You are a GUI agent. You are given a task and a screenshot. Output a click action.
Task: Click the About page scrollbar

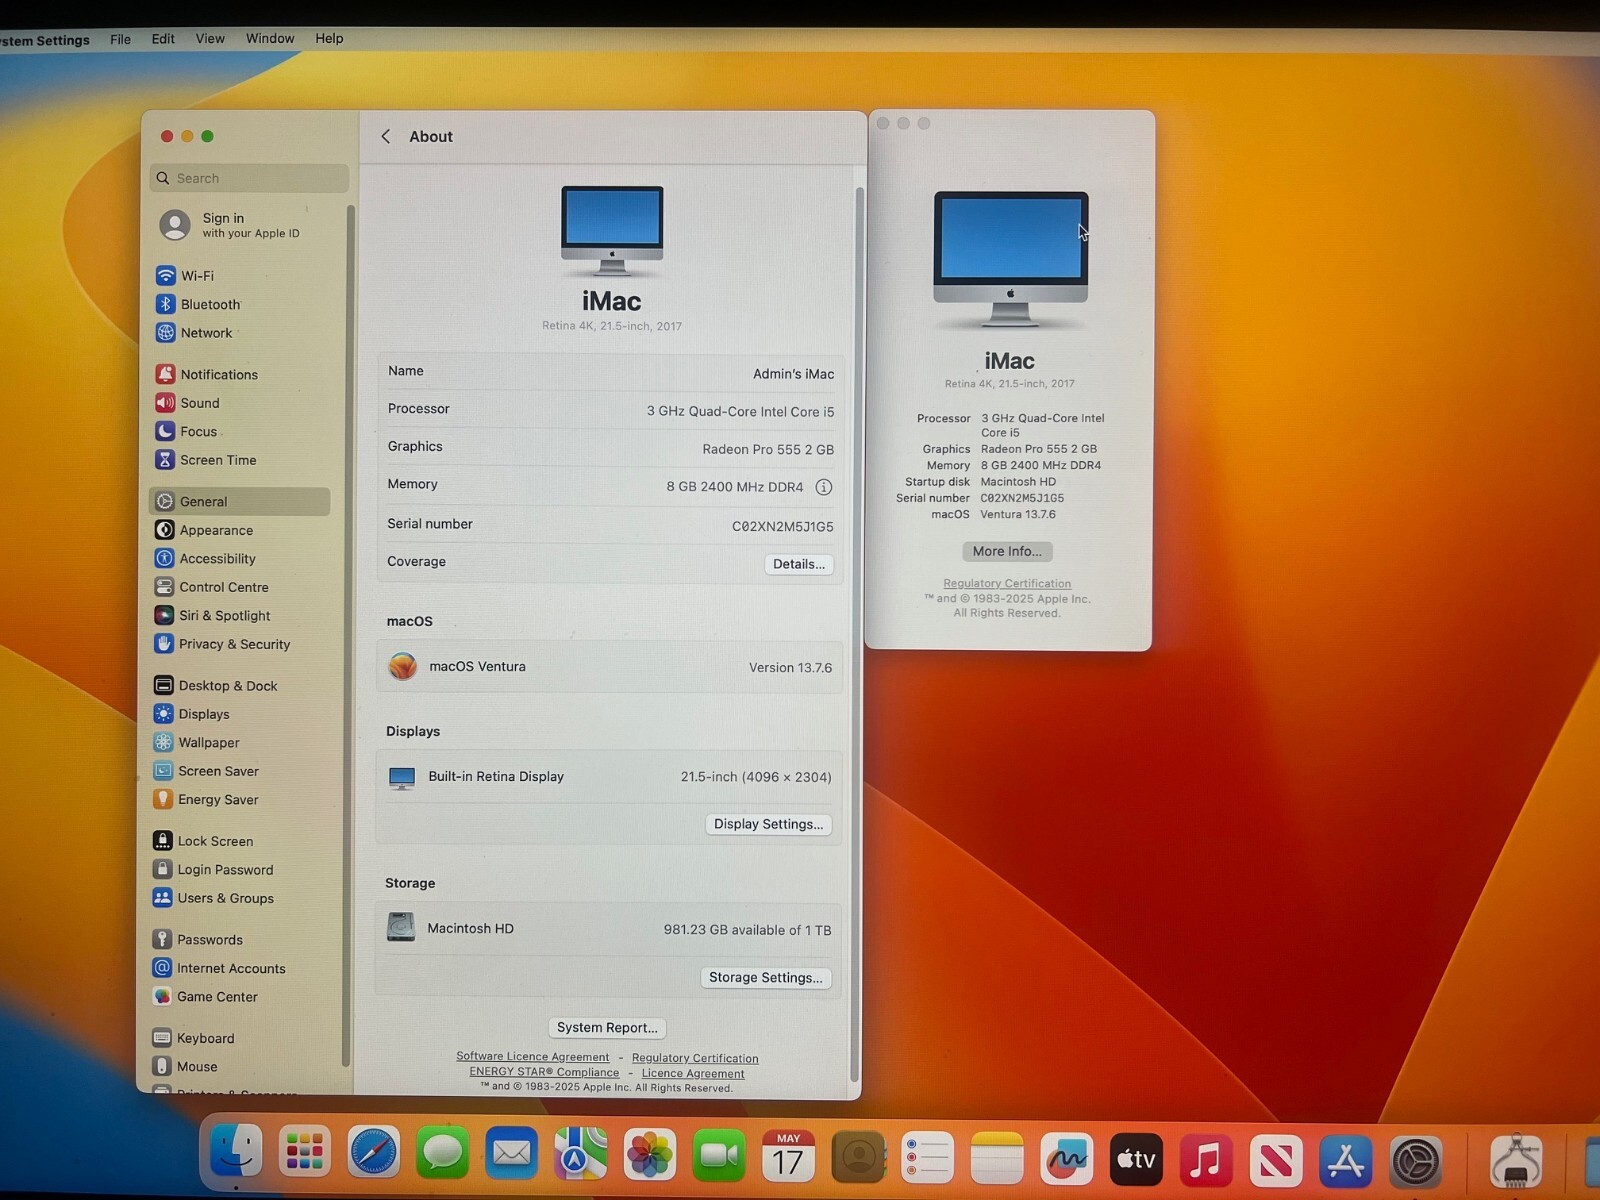pos(857,634)
